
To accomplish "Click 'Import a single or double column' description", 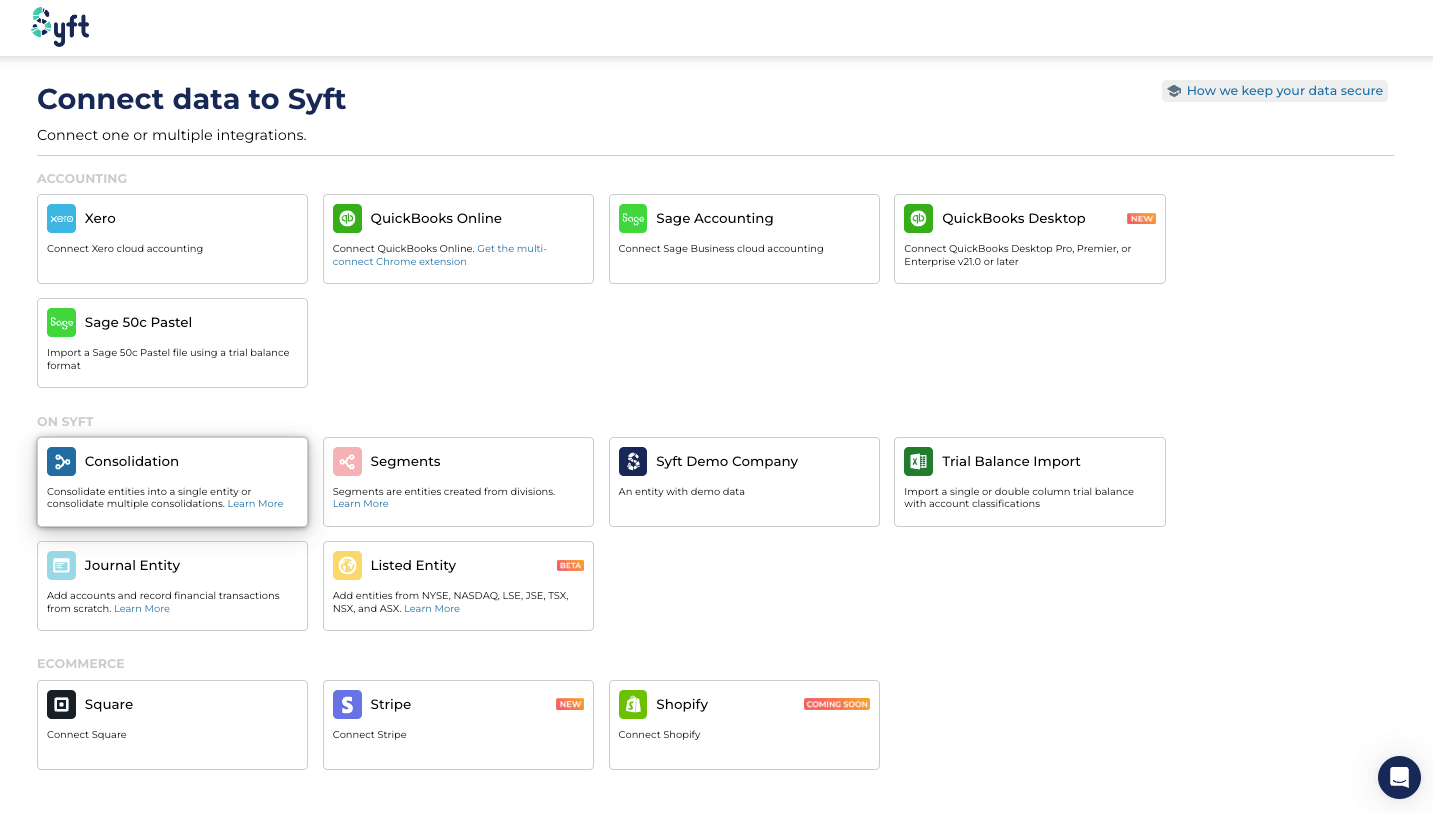I will pos(1019,498).
